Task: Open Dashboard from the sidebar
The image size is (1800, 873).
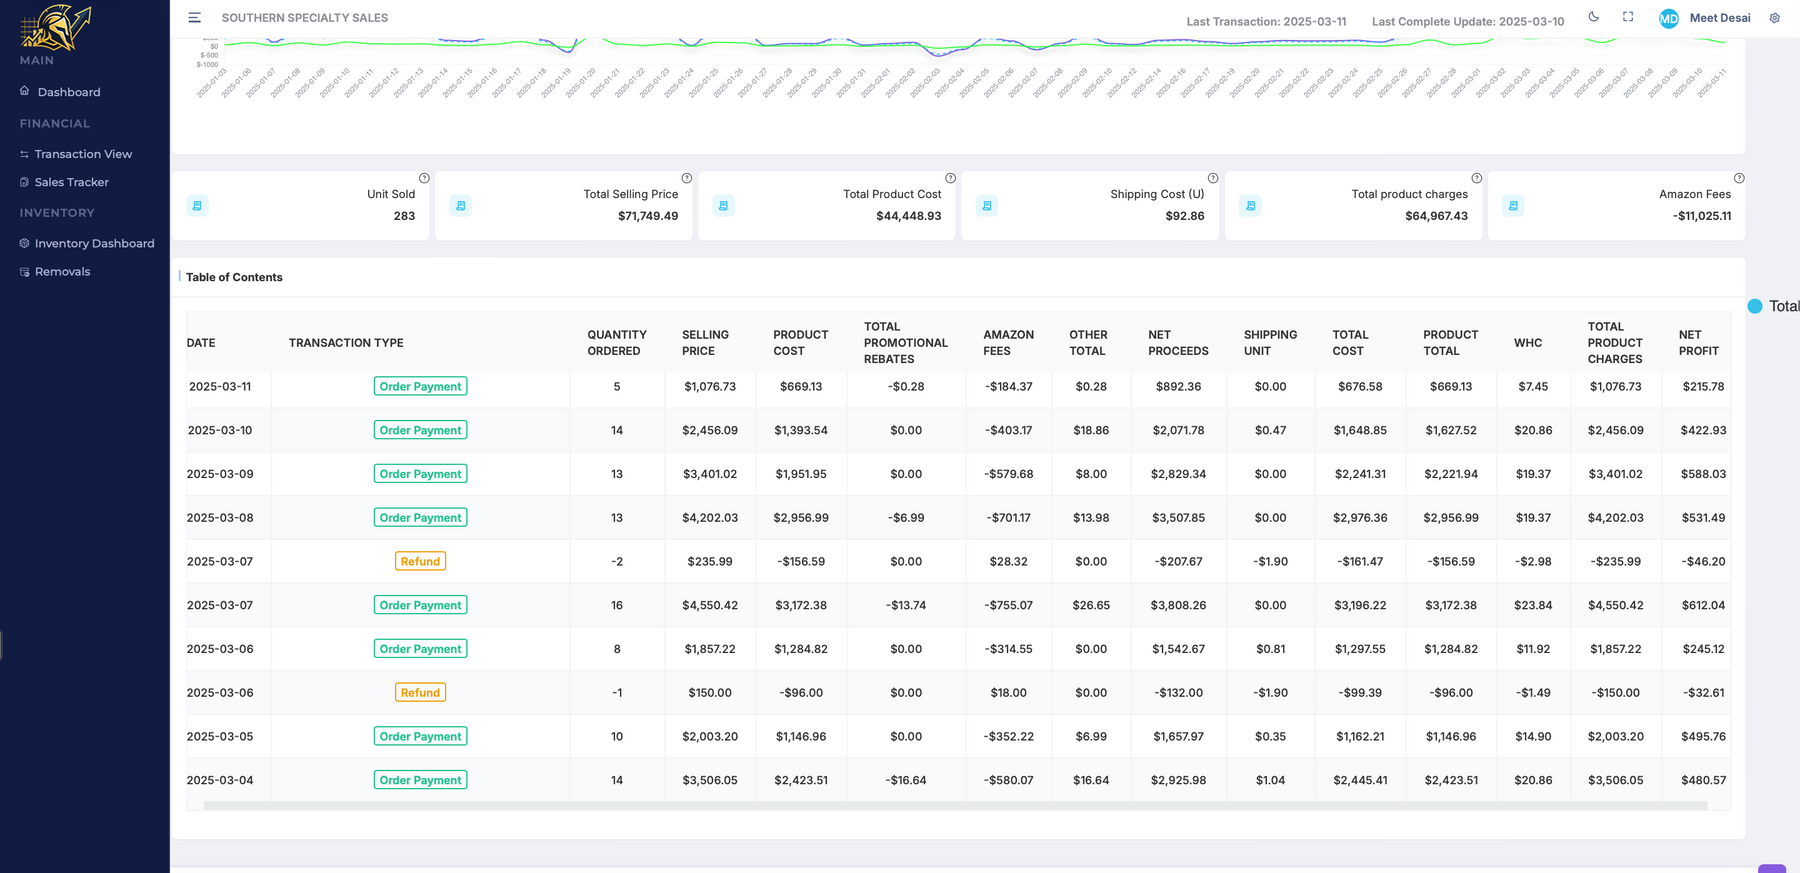Action: tap(68, 92)
